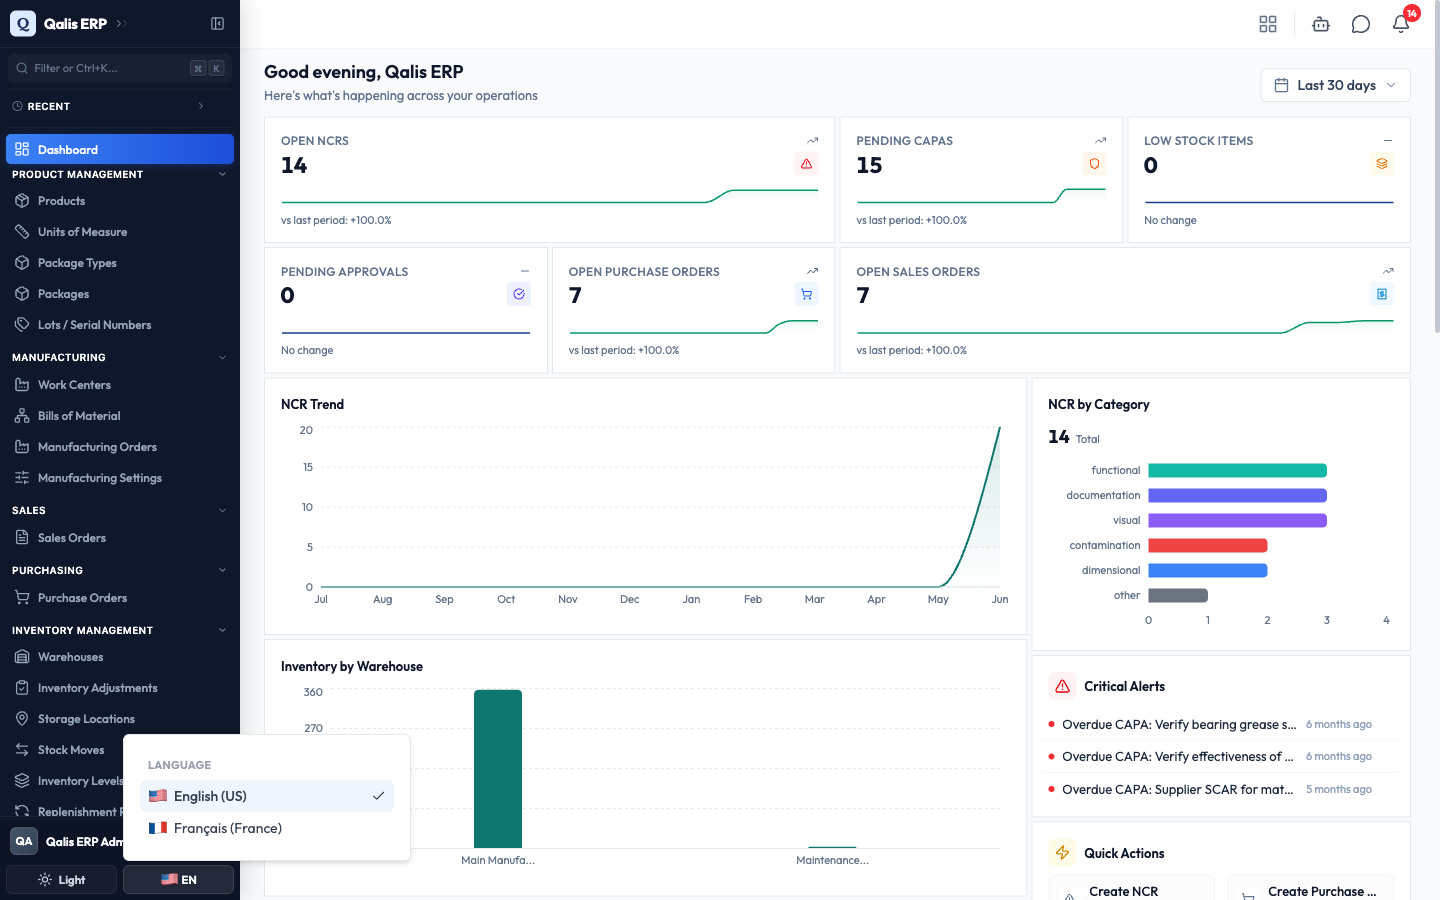Click the Warehouses building icon
Screen dimensions: 1440x900
pyautogui.click(x=22, y=657)
